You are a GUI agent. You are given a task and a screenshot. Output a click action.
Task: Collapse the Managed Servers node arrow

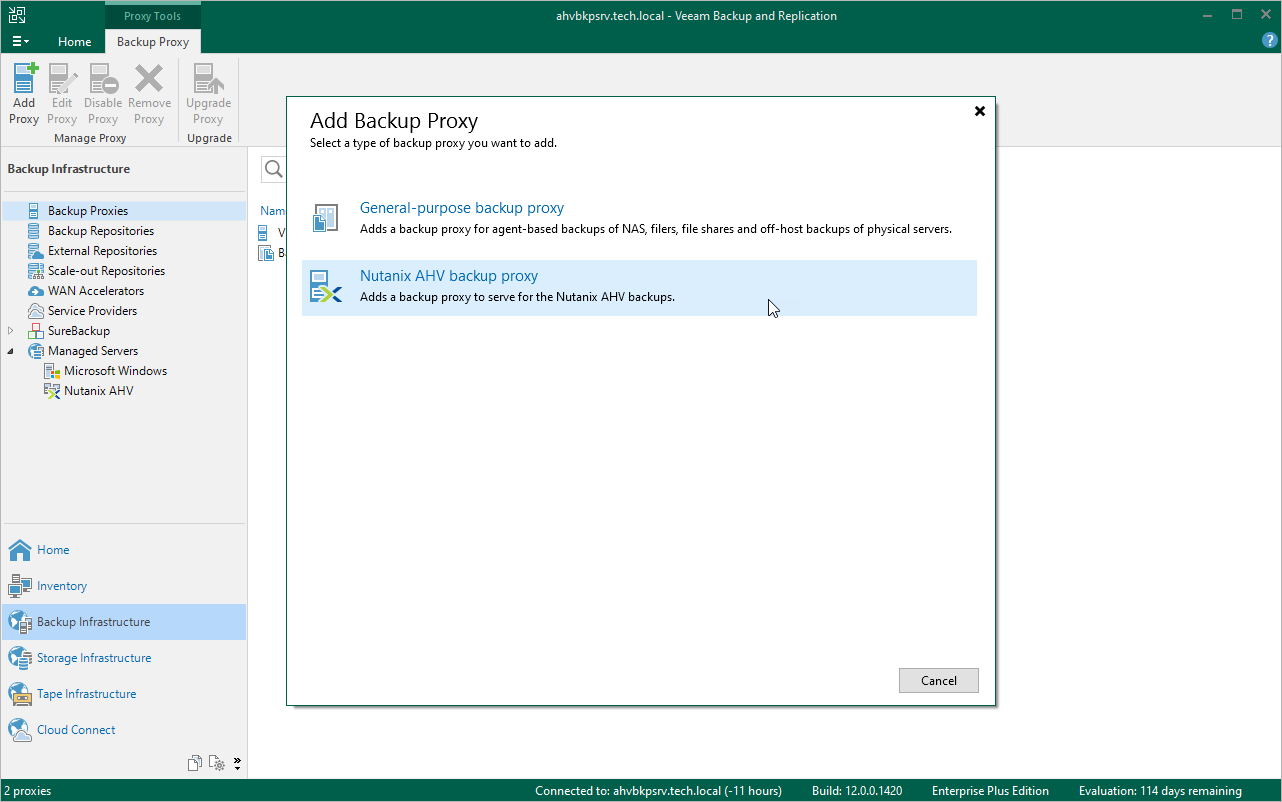[x=11, y=351]
